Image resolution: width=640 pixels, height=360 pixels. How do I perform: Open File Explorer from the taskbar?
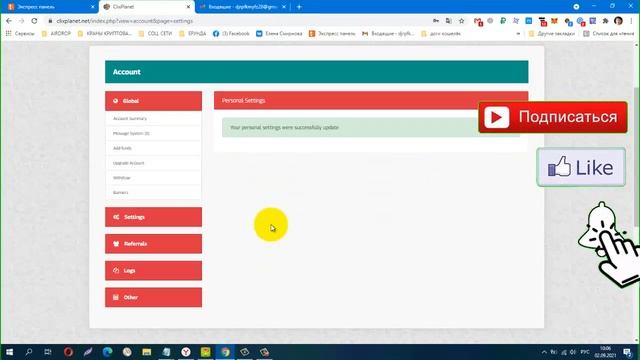[147, 352]
